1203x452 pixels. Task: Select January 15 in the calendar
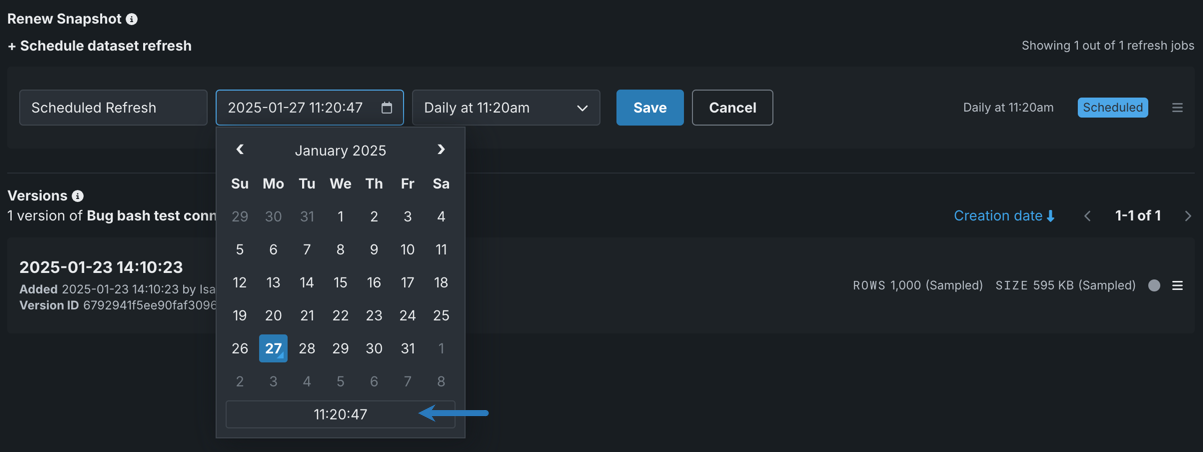340,283
